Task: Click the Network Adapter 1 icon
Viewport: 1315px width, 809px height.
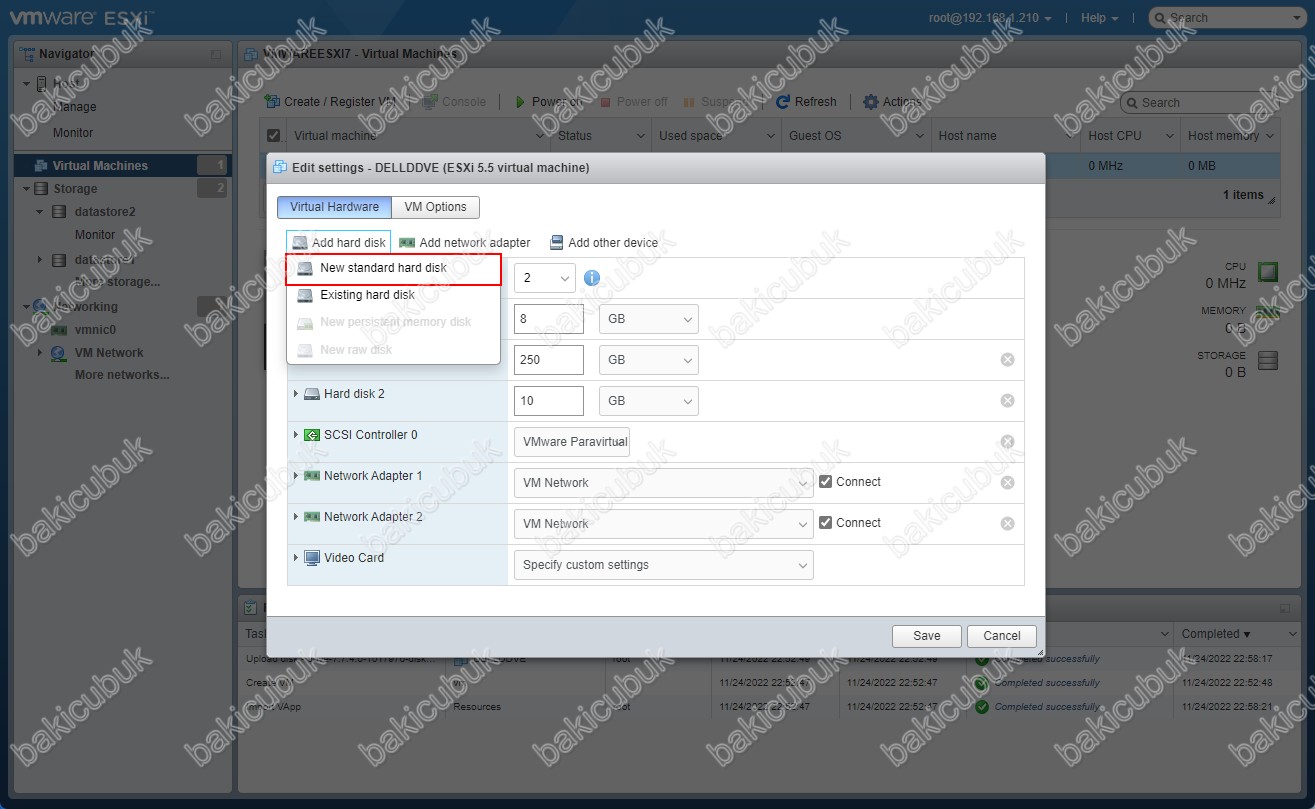Action: [312, 476]
